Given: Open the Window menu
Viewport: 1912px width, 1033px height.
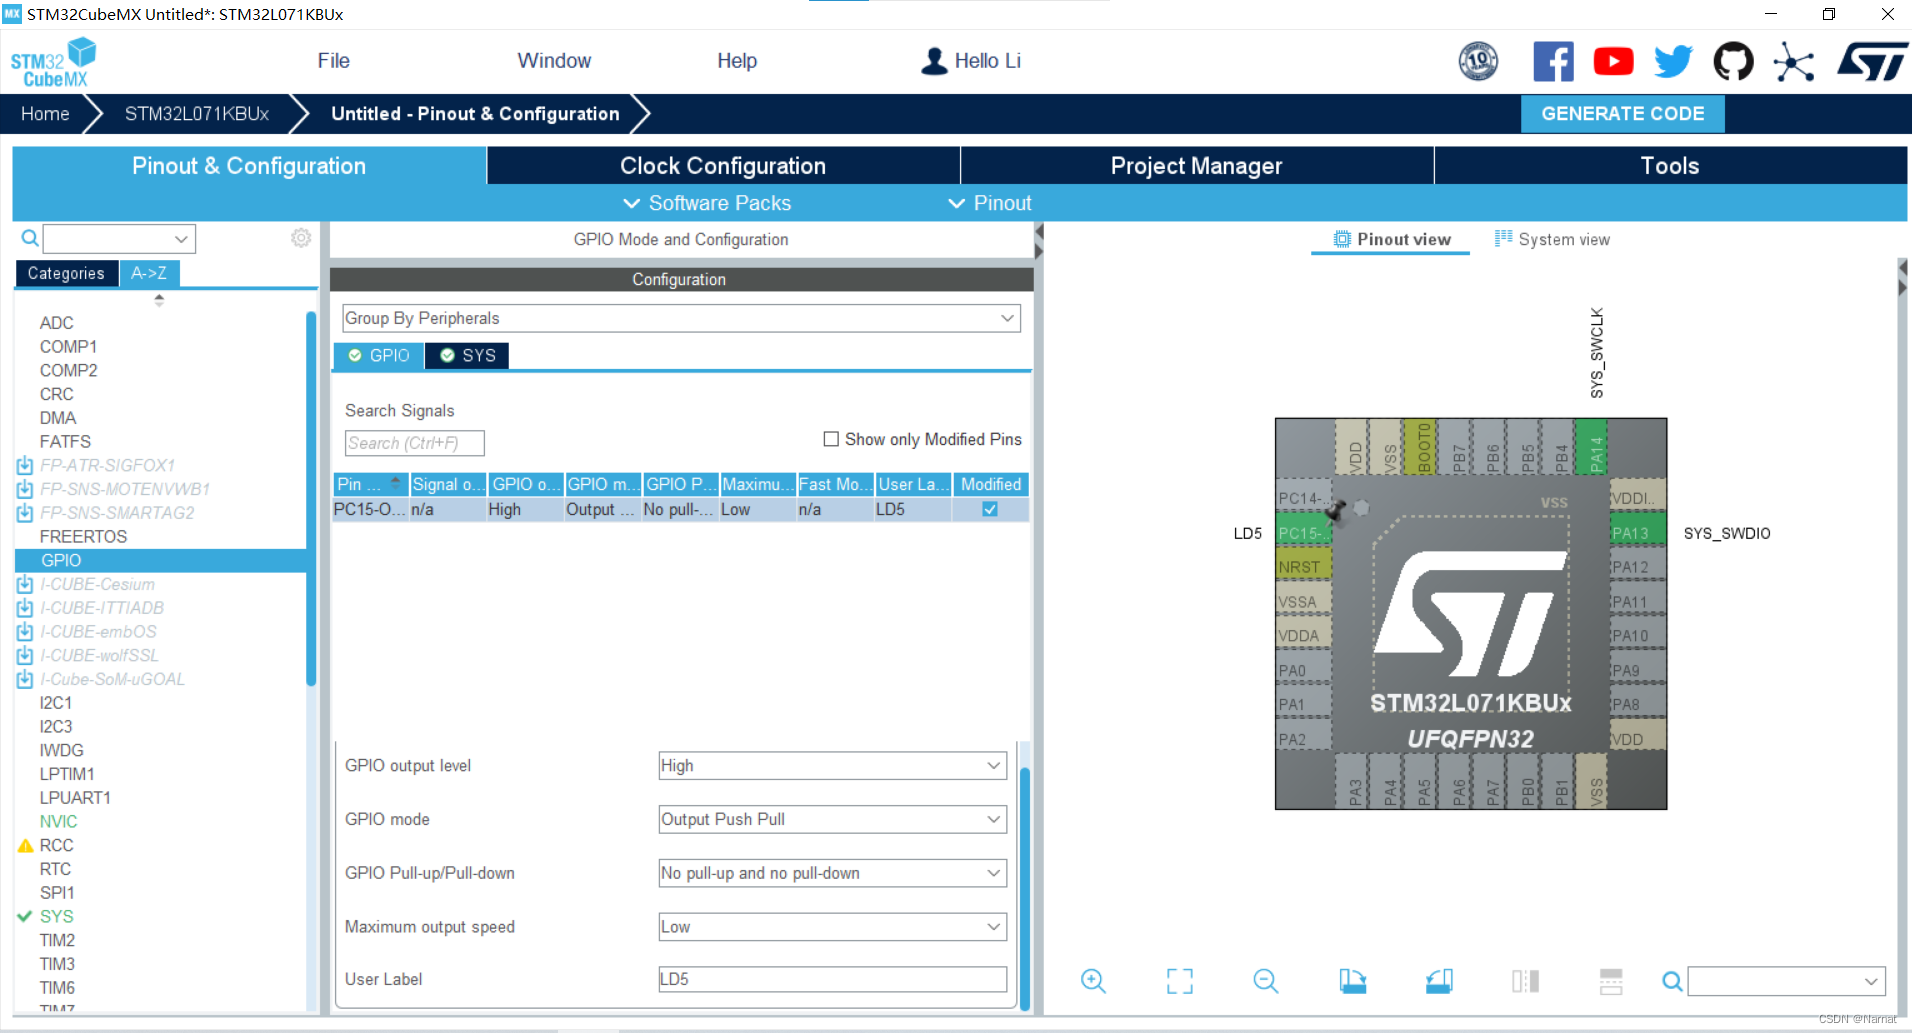Looking at the screenshot, I should 554,61.
